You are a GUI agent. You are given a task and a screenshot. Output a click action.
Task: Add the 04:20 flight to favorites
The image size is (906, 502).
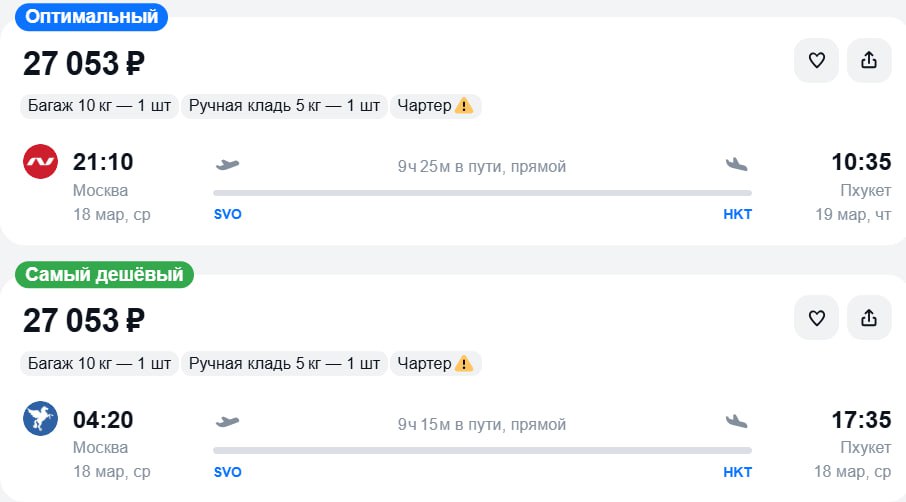[816, 318]
